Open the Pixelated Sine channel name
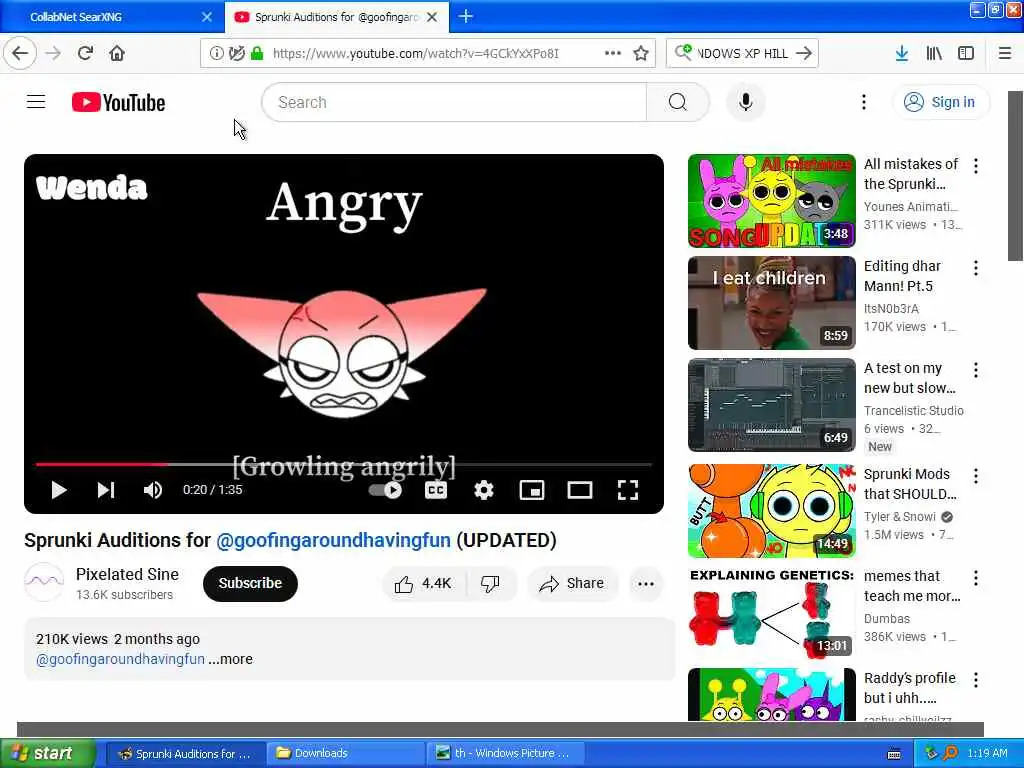1024x768 pixels. point(127,574)
